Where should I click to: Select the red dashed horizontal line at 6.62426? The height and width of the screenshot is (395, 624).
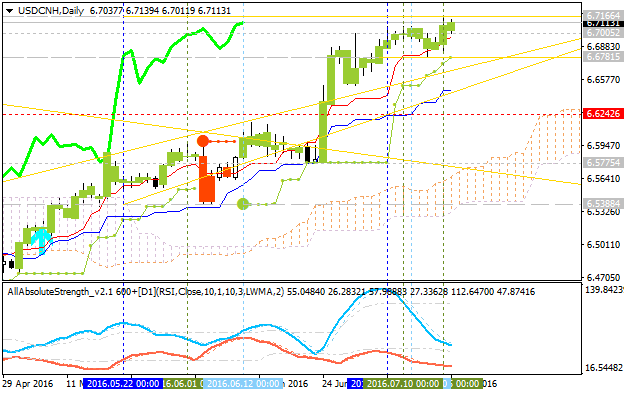[292, 114]
